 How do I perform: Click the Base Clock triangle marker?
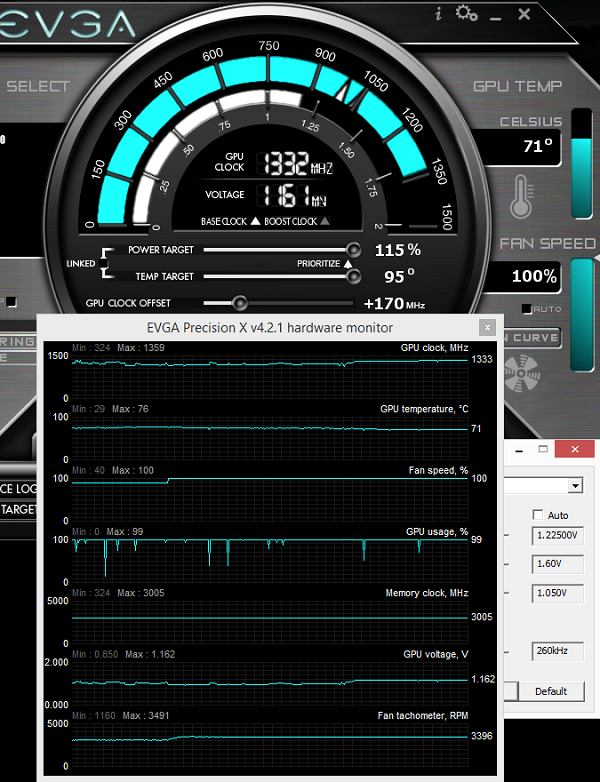[x=255, y=221]
